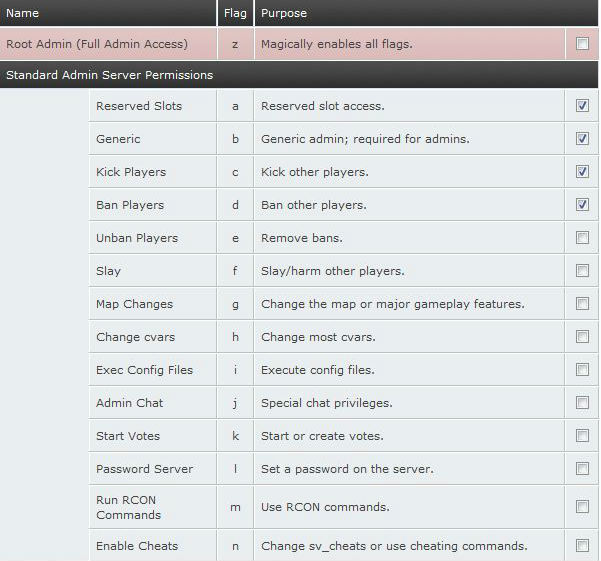Screen dimensions: 601x561
Task: Click the Standard Admin Server Permissions heading
Action: coord(109,75)
